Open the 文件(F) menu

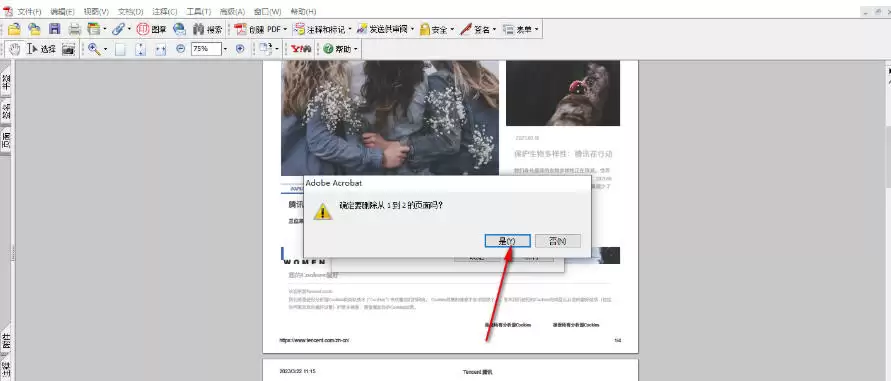coord(29,11)
